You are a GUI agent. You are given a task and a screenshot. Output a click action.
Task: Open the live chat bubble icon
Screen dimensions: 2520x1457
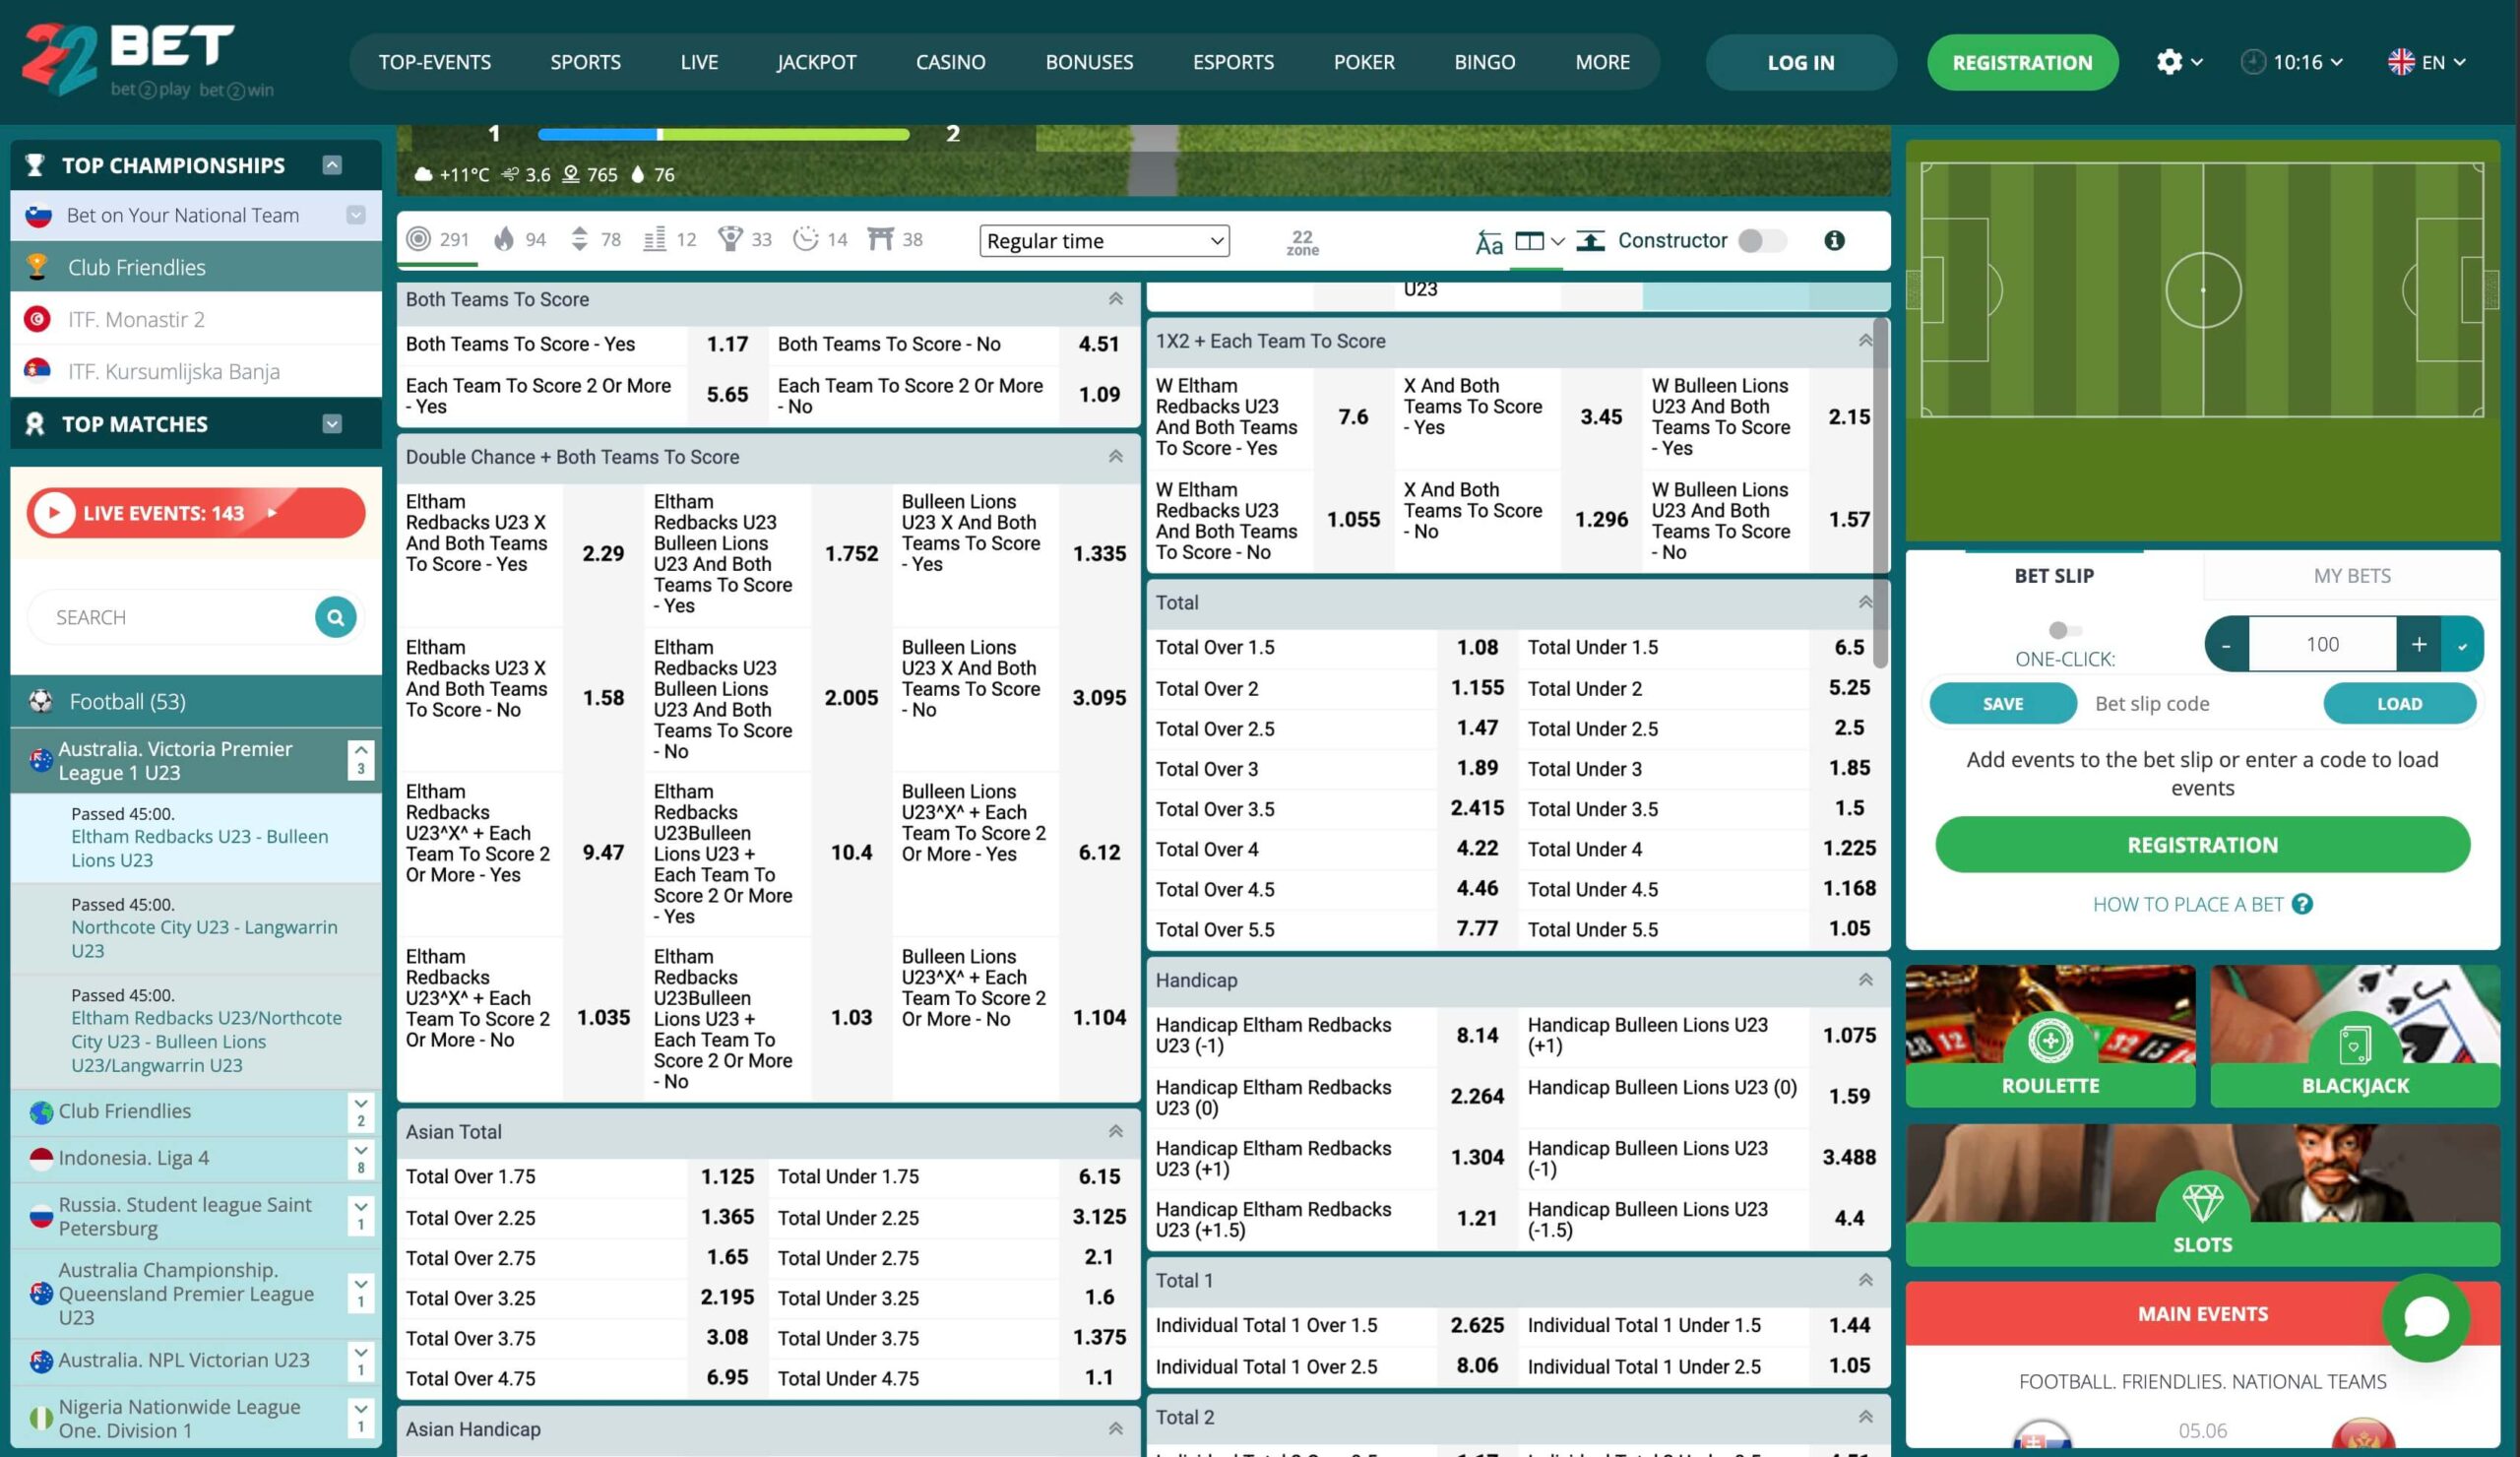pos(2426,1317)
